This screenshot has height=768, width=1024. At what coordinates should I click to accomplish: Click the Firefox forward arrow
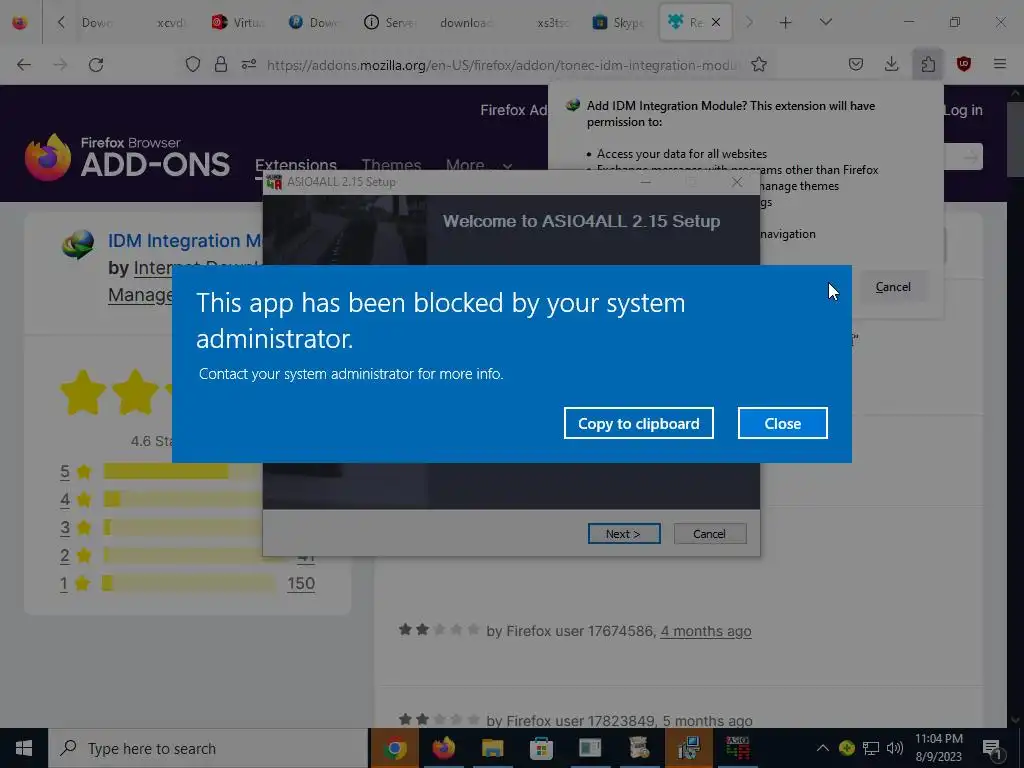click(x=60, y=65)
